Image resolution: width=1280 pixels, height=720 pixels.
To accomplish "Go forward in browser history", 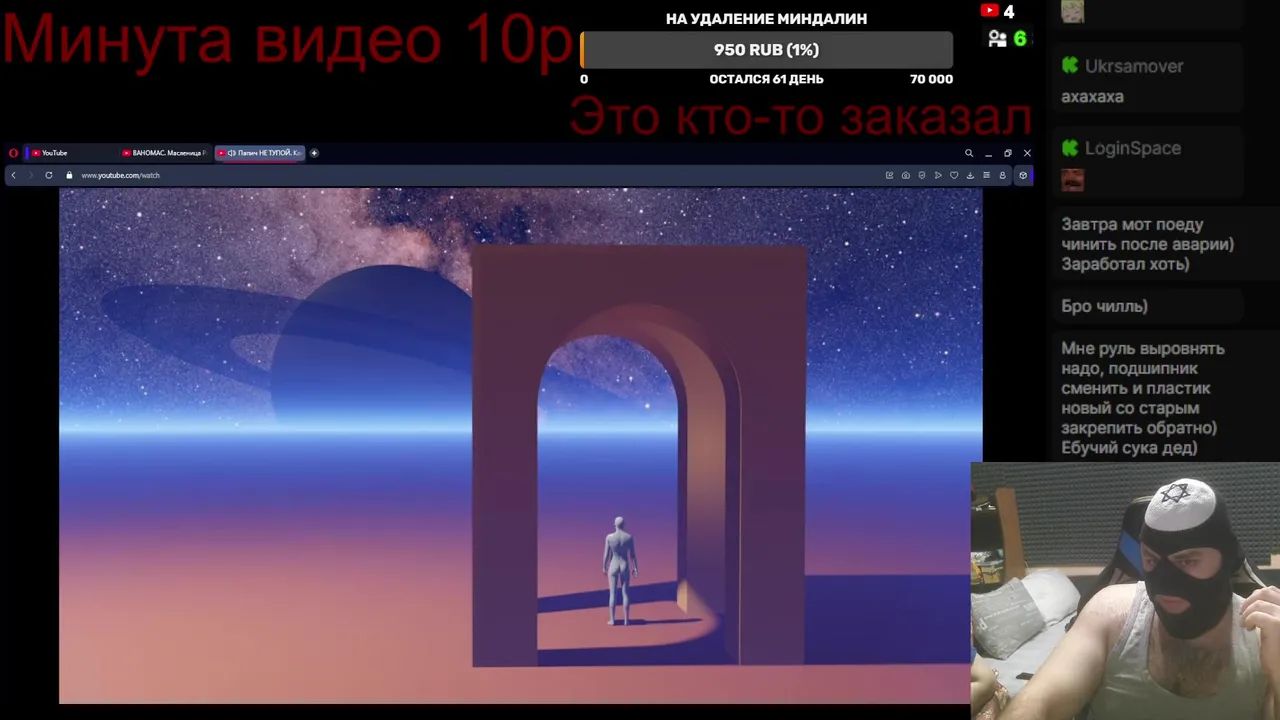I will [31, 175].
